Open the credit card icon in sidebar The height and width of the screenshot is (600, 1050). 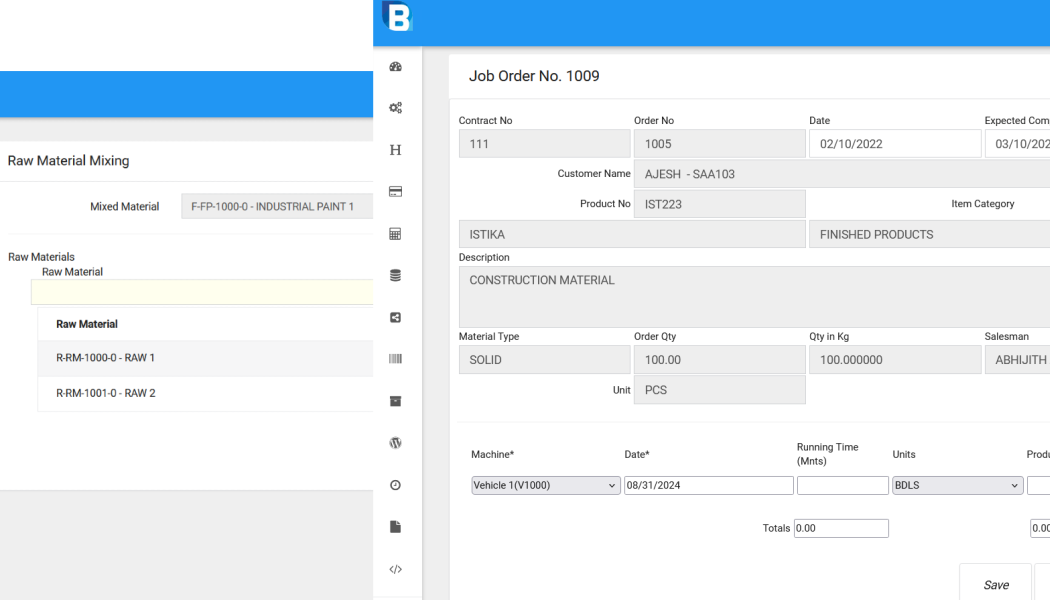pos(395,192)
